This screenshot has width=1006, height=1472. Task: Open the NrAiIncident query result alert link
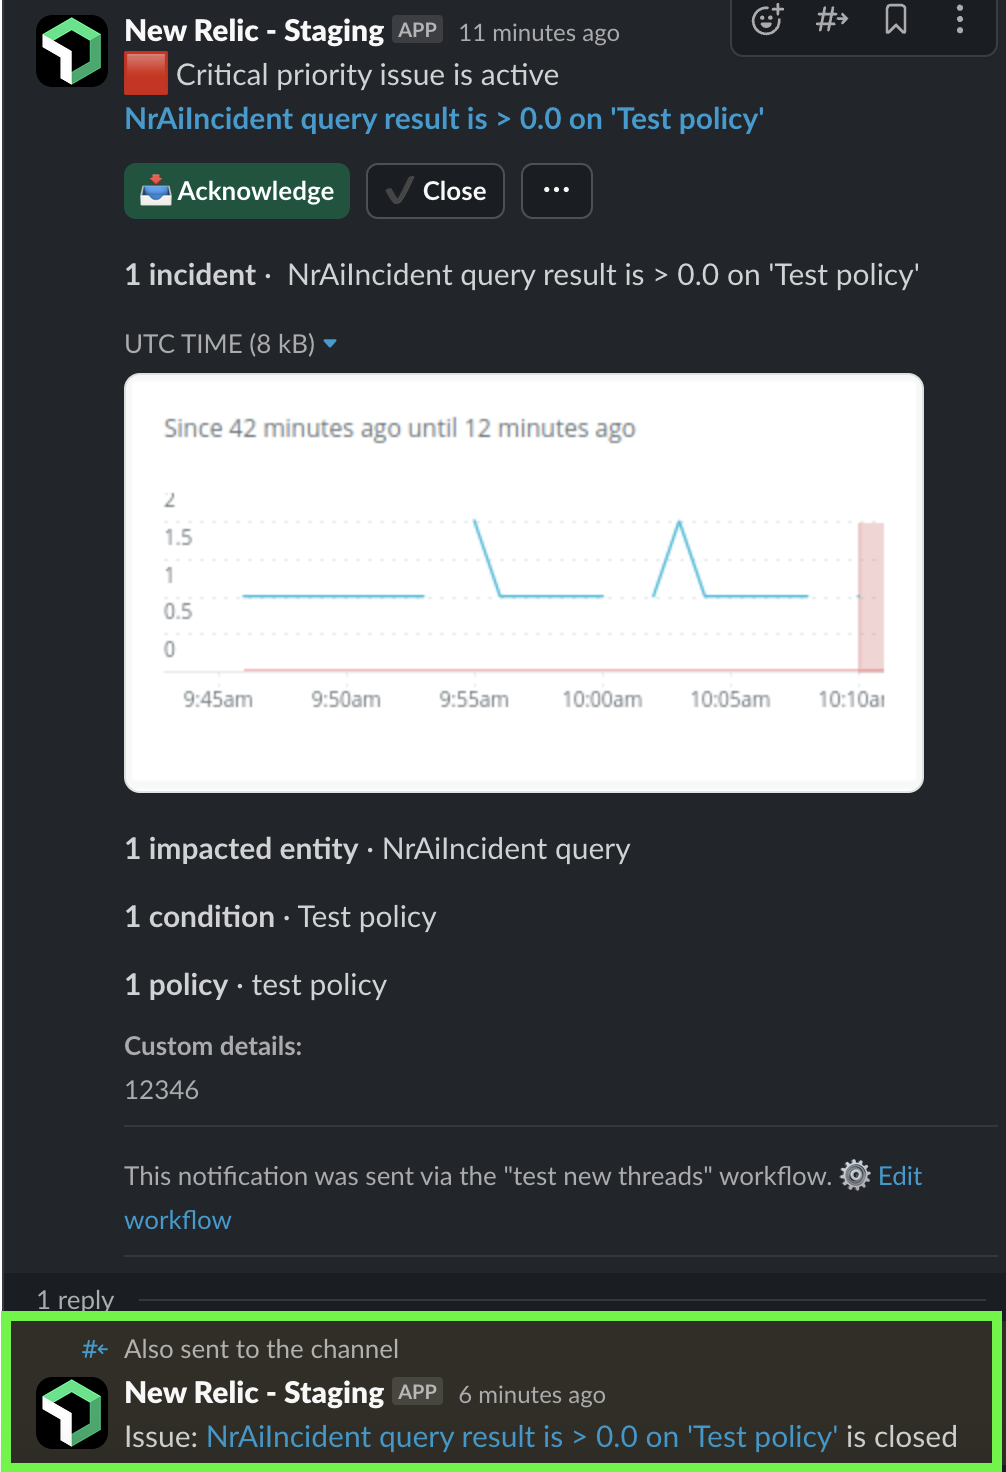pyautogui.click(x=443, y=119)
